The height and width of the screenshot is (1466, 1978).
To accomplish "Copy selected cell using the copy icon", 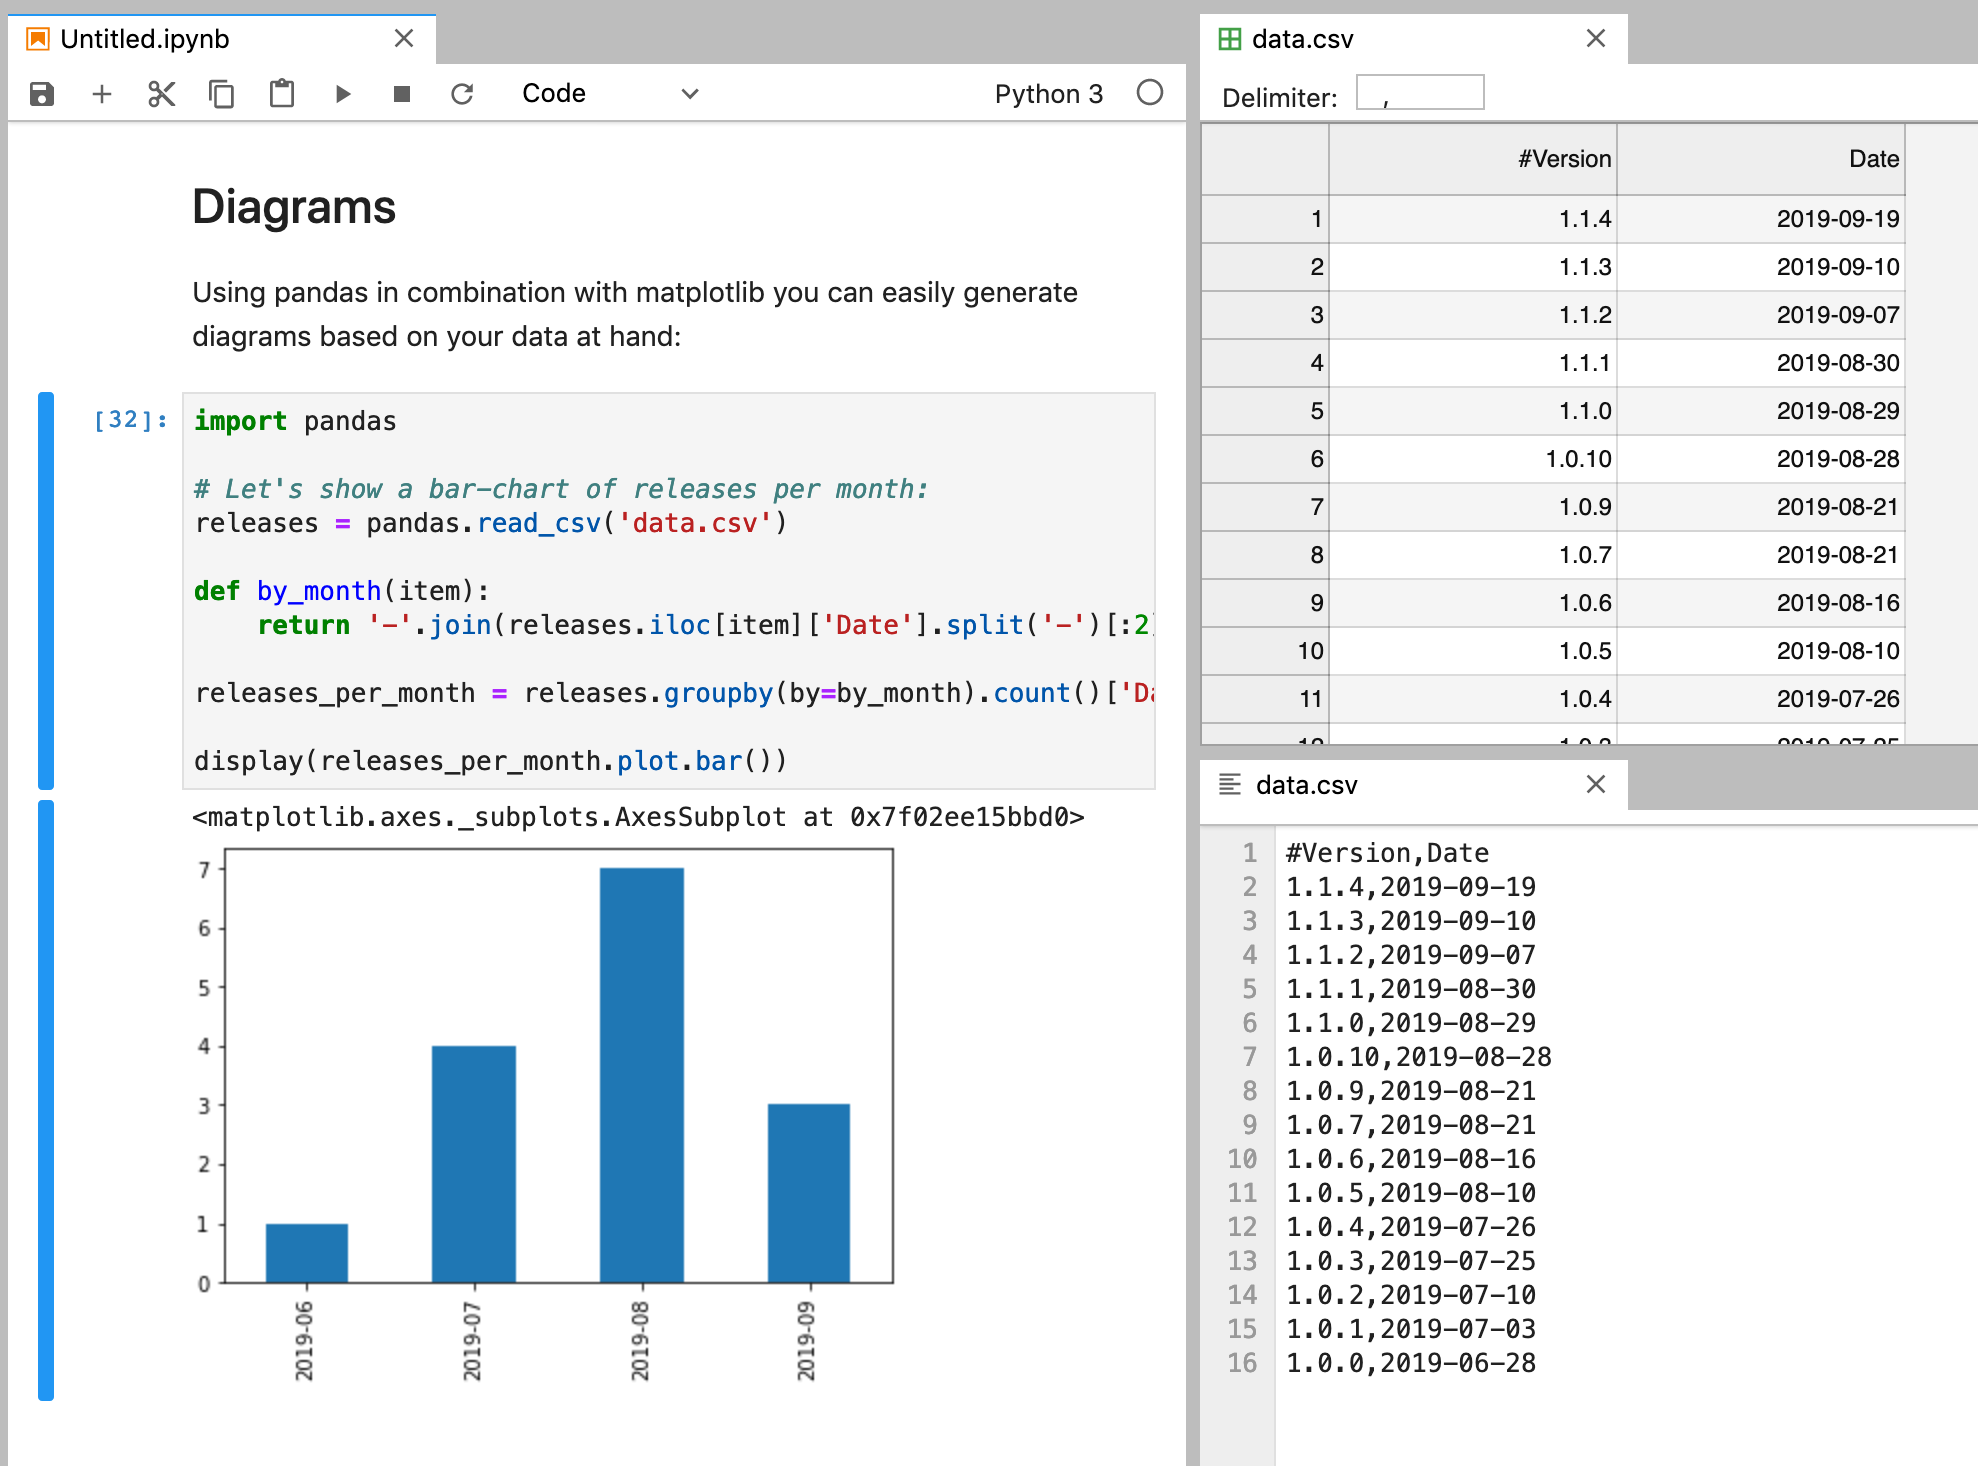I will [x=221, y=94].
